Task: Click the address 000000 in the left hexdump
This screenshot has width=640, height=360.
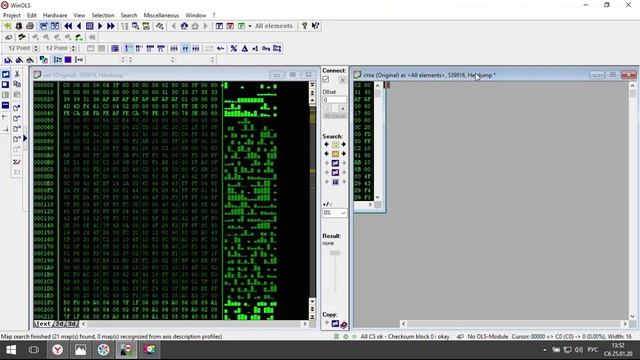Action: [44, 85]
